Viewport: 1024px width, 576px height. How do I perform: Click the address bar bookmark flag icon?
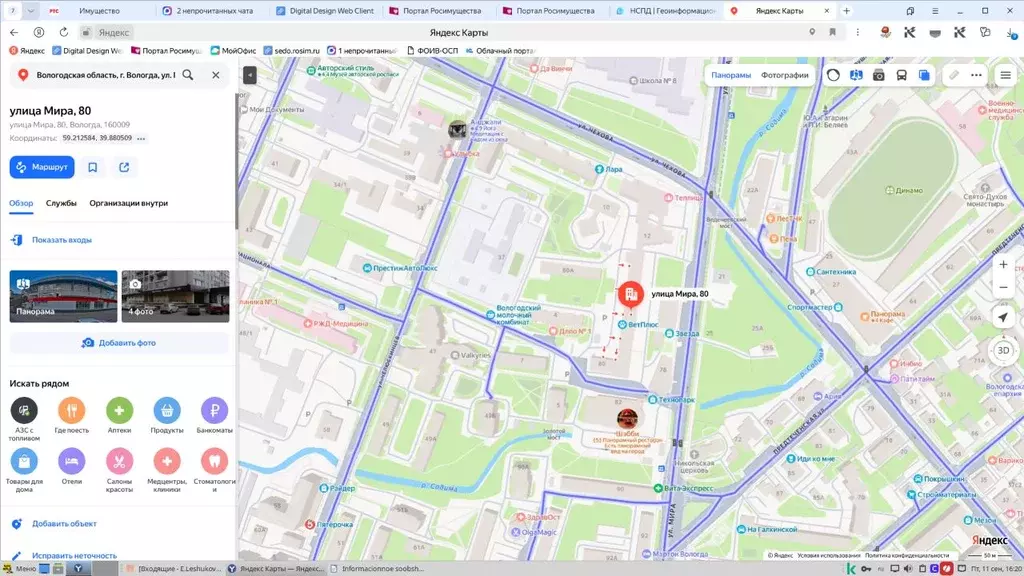tap(833, 32)
